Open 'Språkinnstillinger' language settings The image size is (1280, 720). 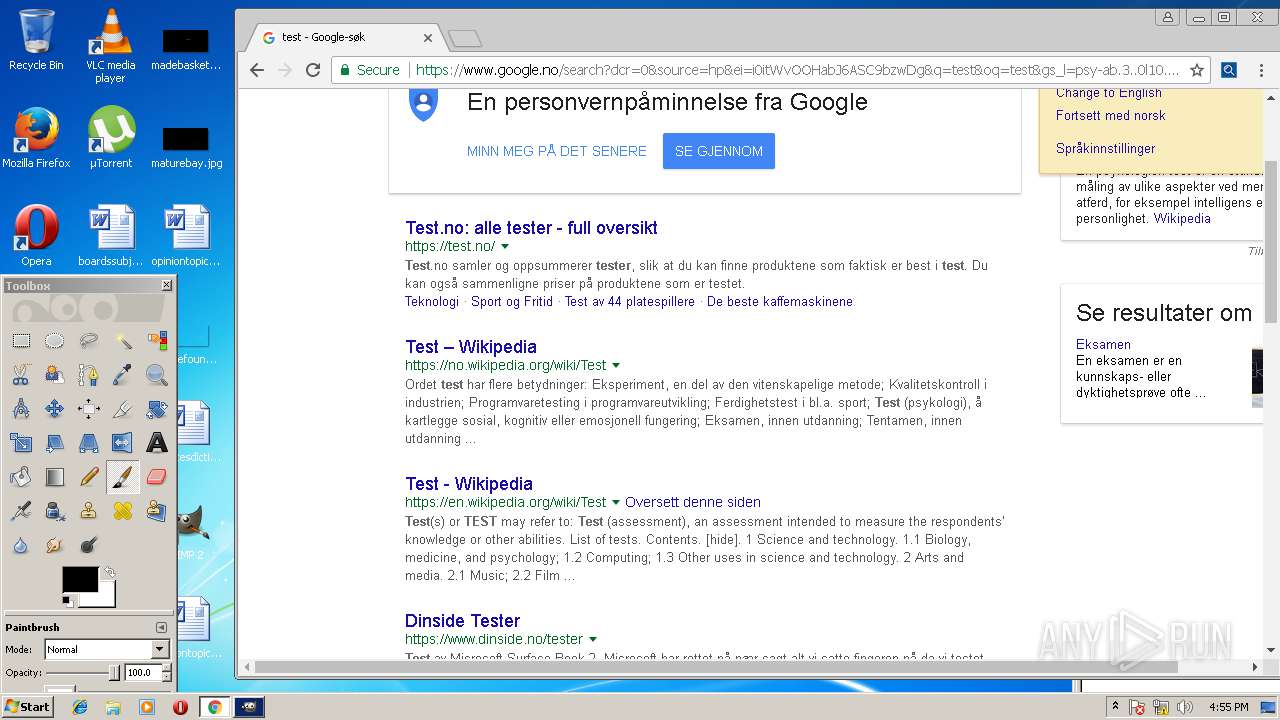tap(1106, 149)
